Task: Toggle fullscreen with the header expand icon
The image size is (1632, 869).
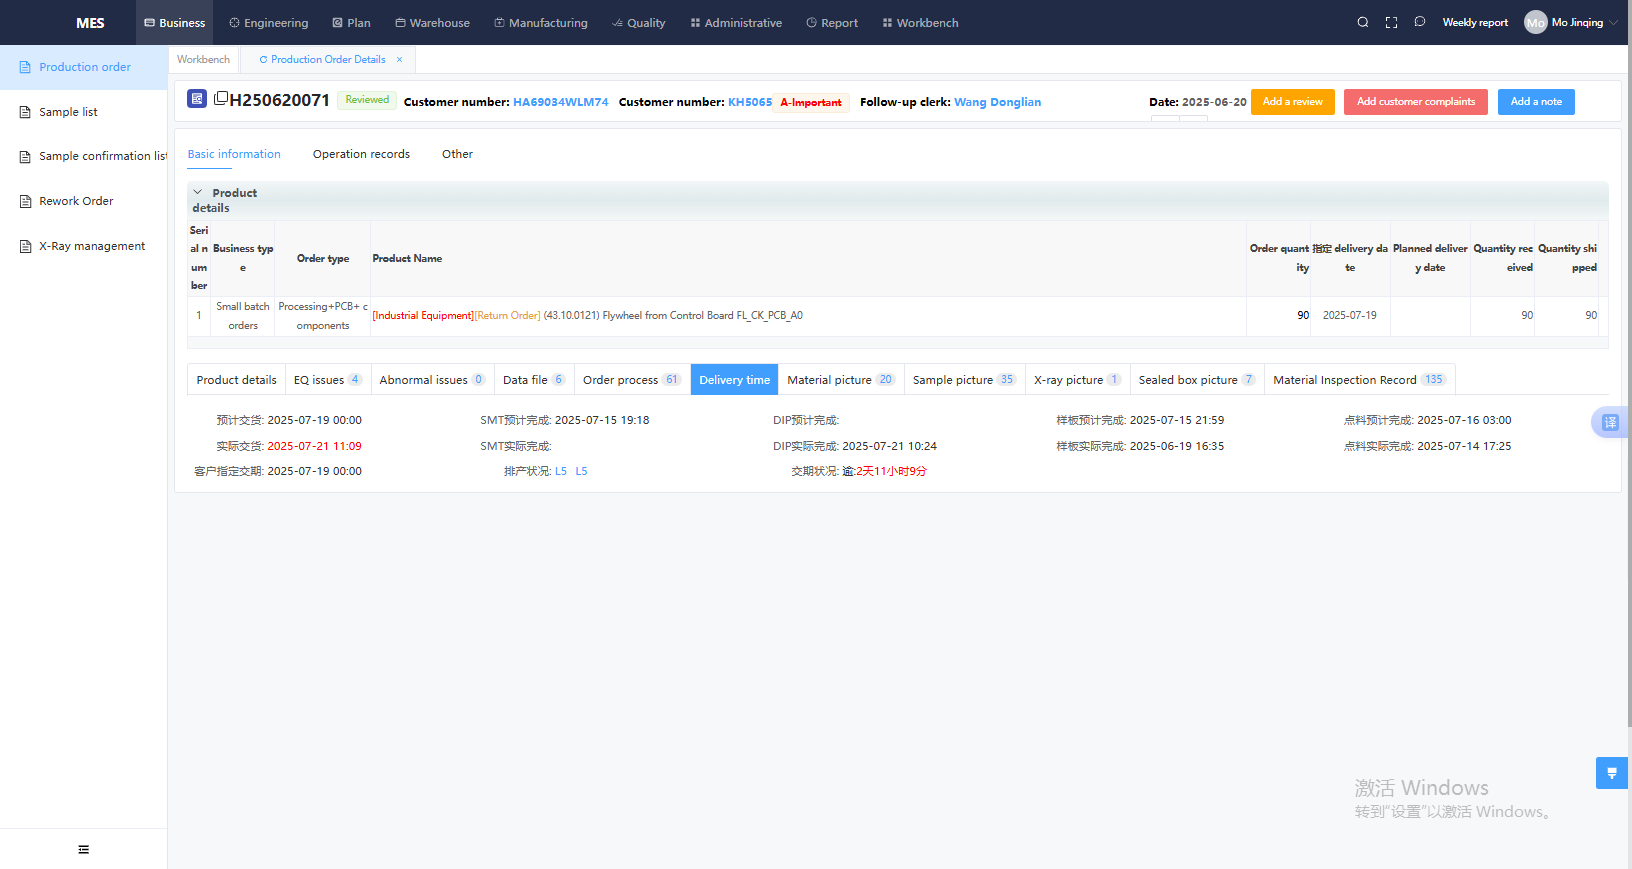Action: click(1391, 22)
